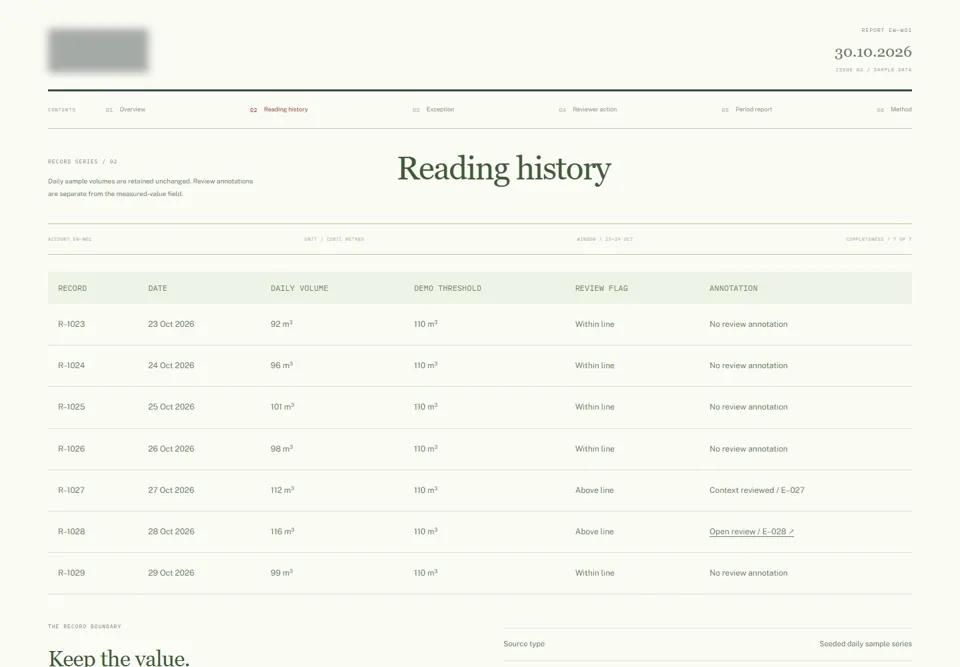Image resolution: width=960 pixels, height=667 pixels.
Task: Click the 112 m³ daily volume value
Action: 282,490
